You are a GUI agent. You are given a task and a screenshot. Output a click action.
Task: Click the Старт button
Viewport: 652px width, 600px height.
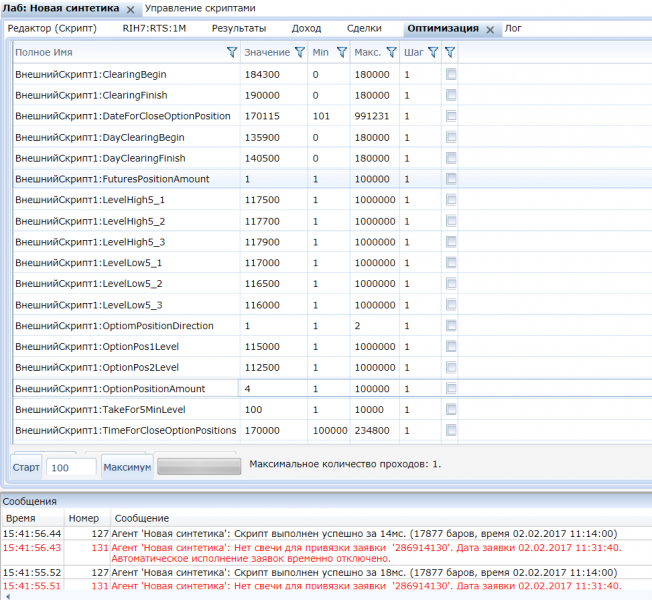[x=26, y=467]
